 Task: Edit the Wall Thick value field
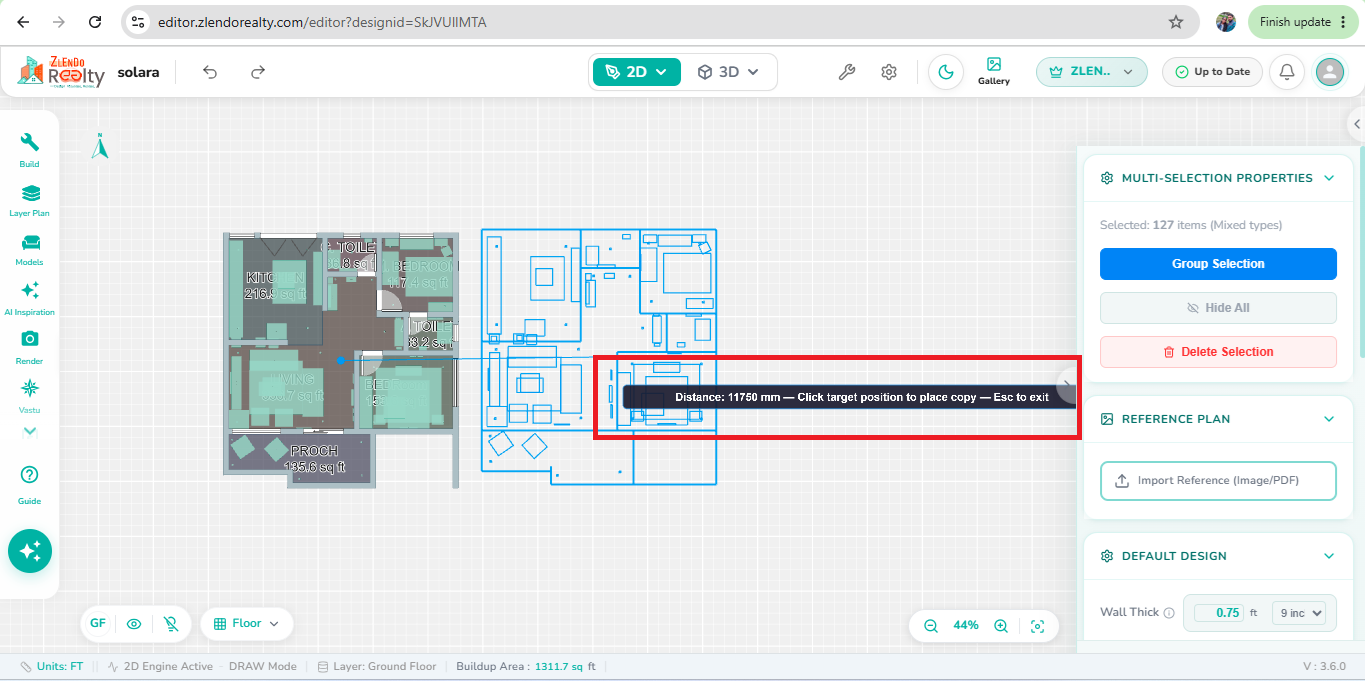[x=1220, y=613]
